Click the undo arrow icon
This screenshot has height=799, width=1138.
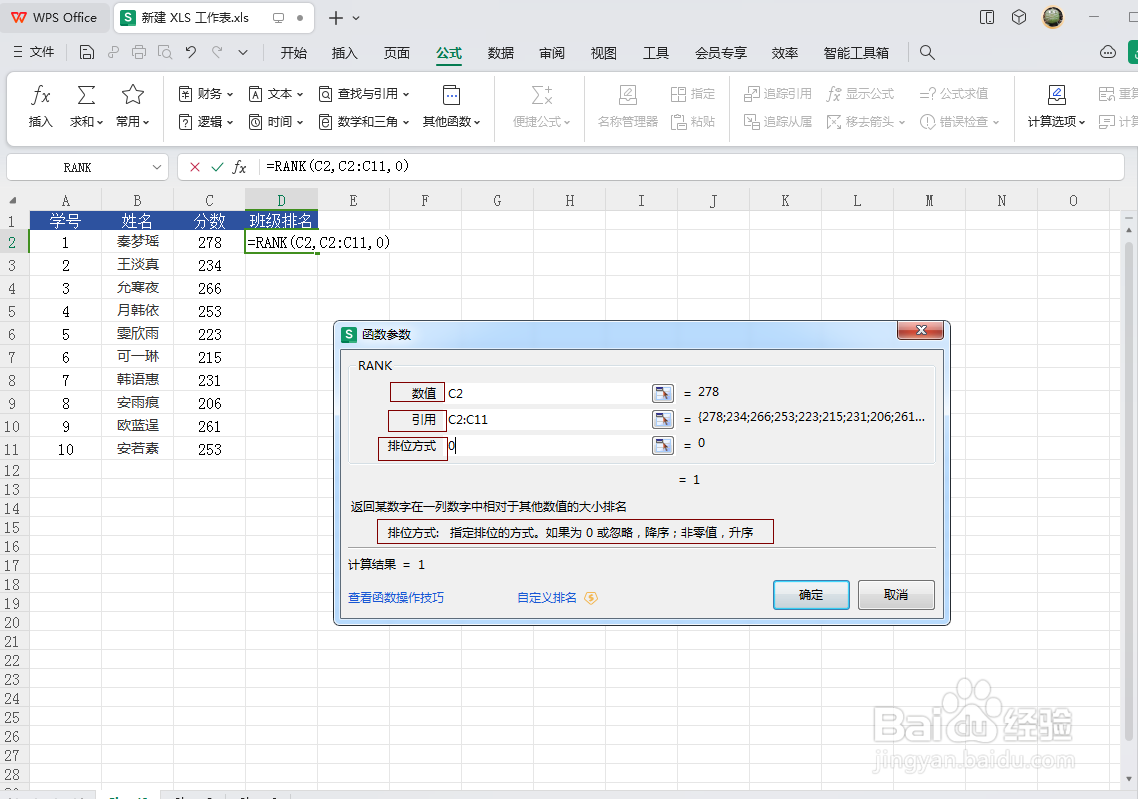(x=191, y=52)
